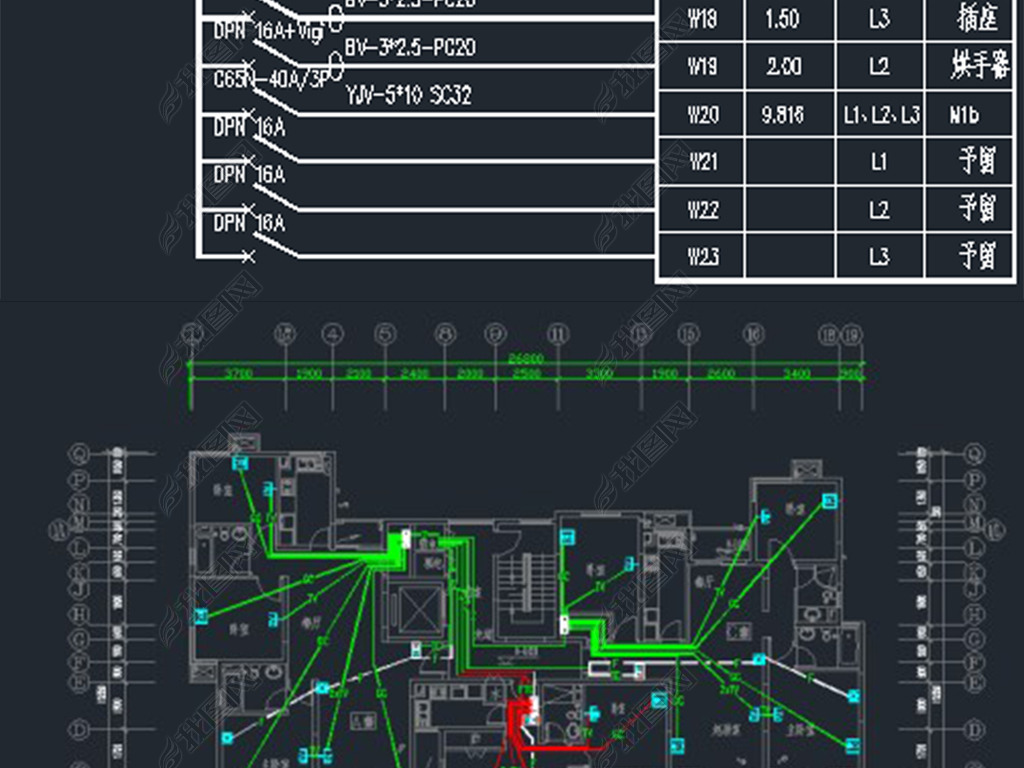The image size is (1024, 768).
Task: Click the 9.816 load value cell
Action: (782, 115)
